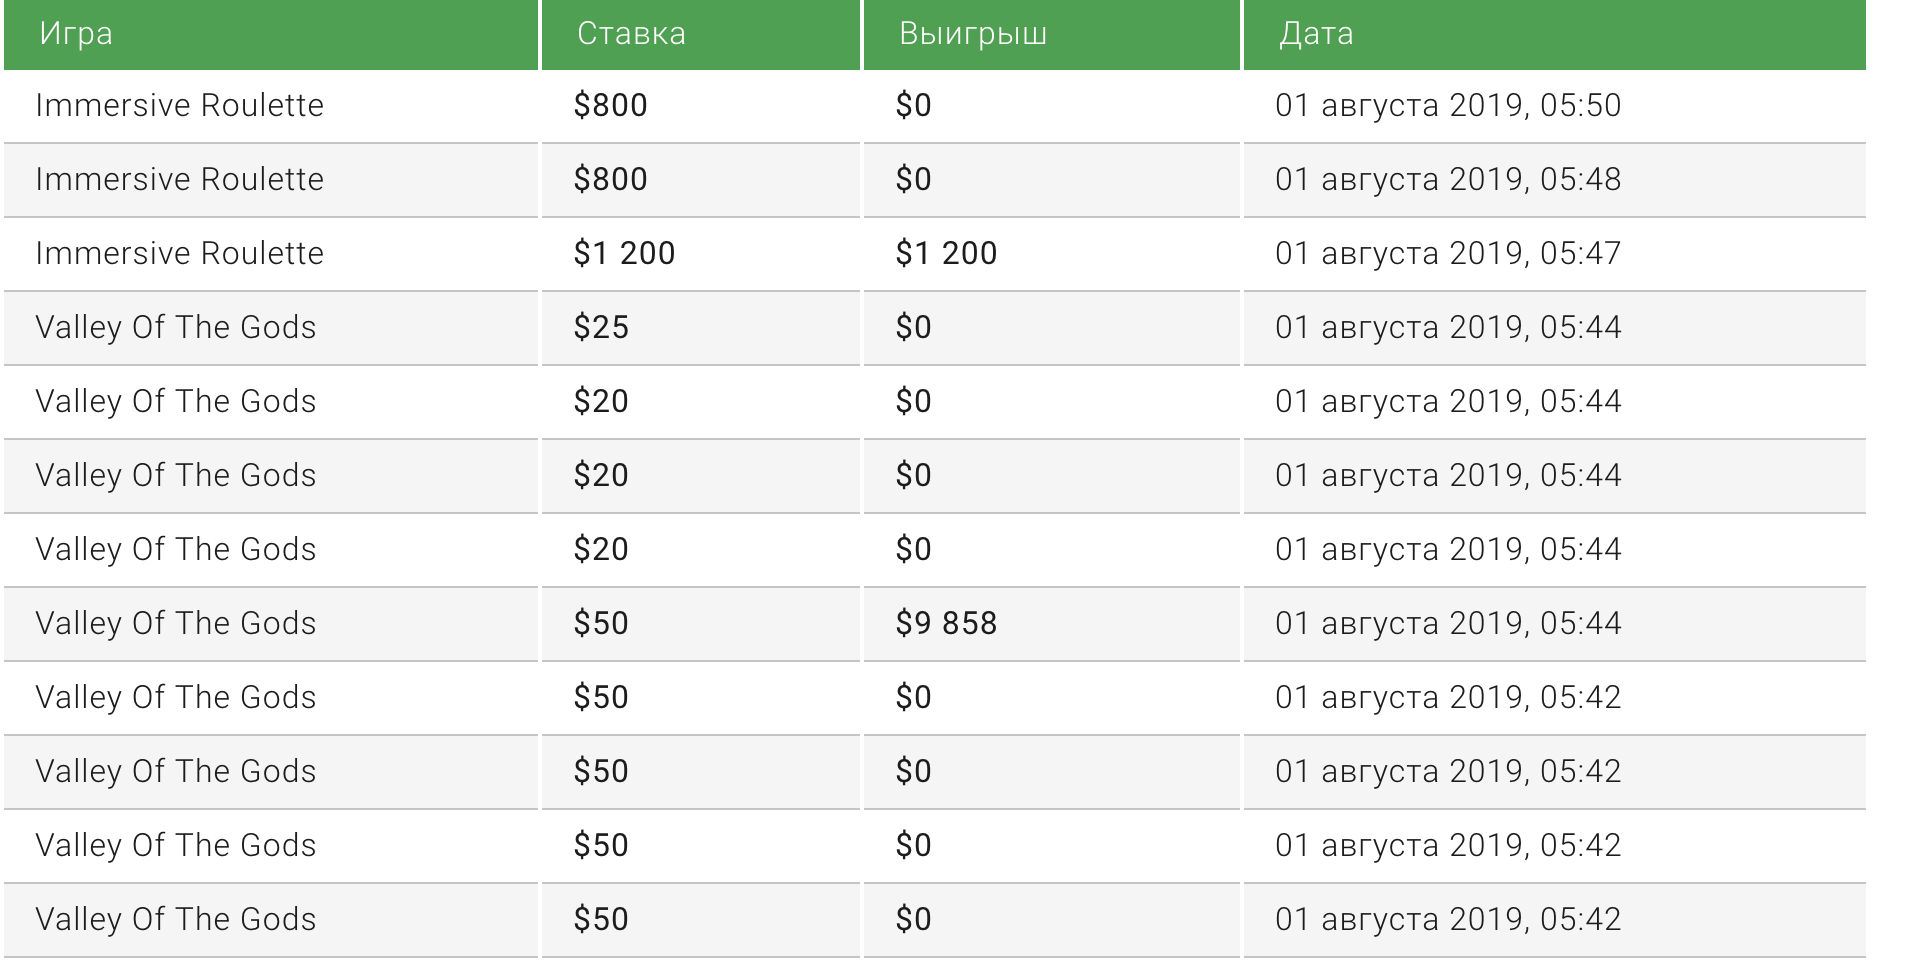Click Valley Of The Gods with $25 bet
This screenshot has height=970, width=1930.
(176, 328)
